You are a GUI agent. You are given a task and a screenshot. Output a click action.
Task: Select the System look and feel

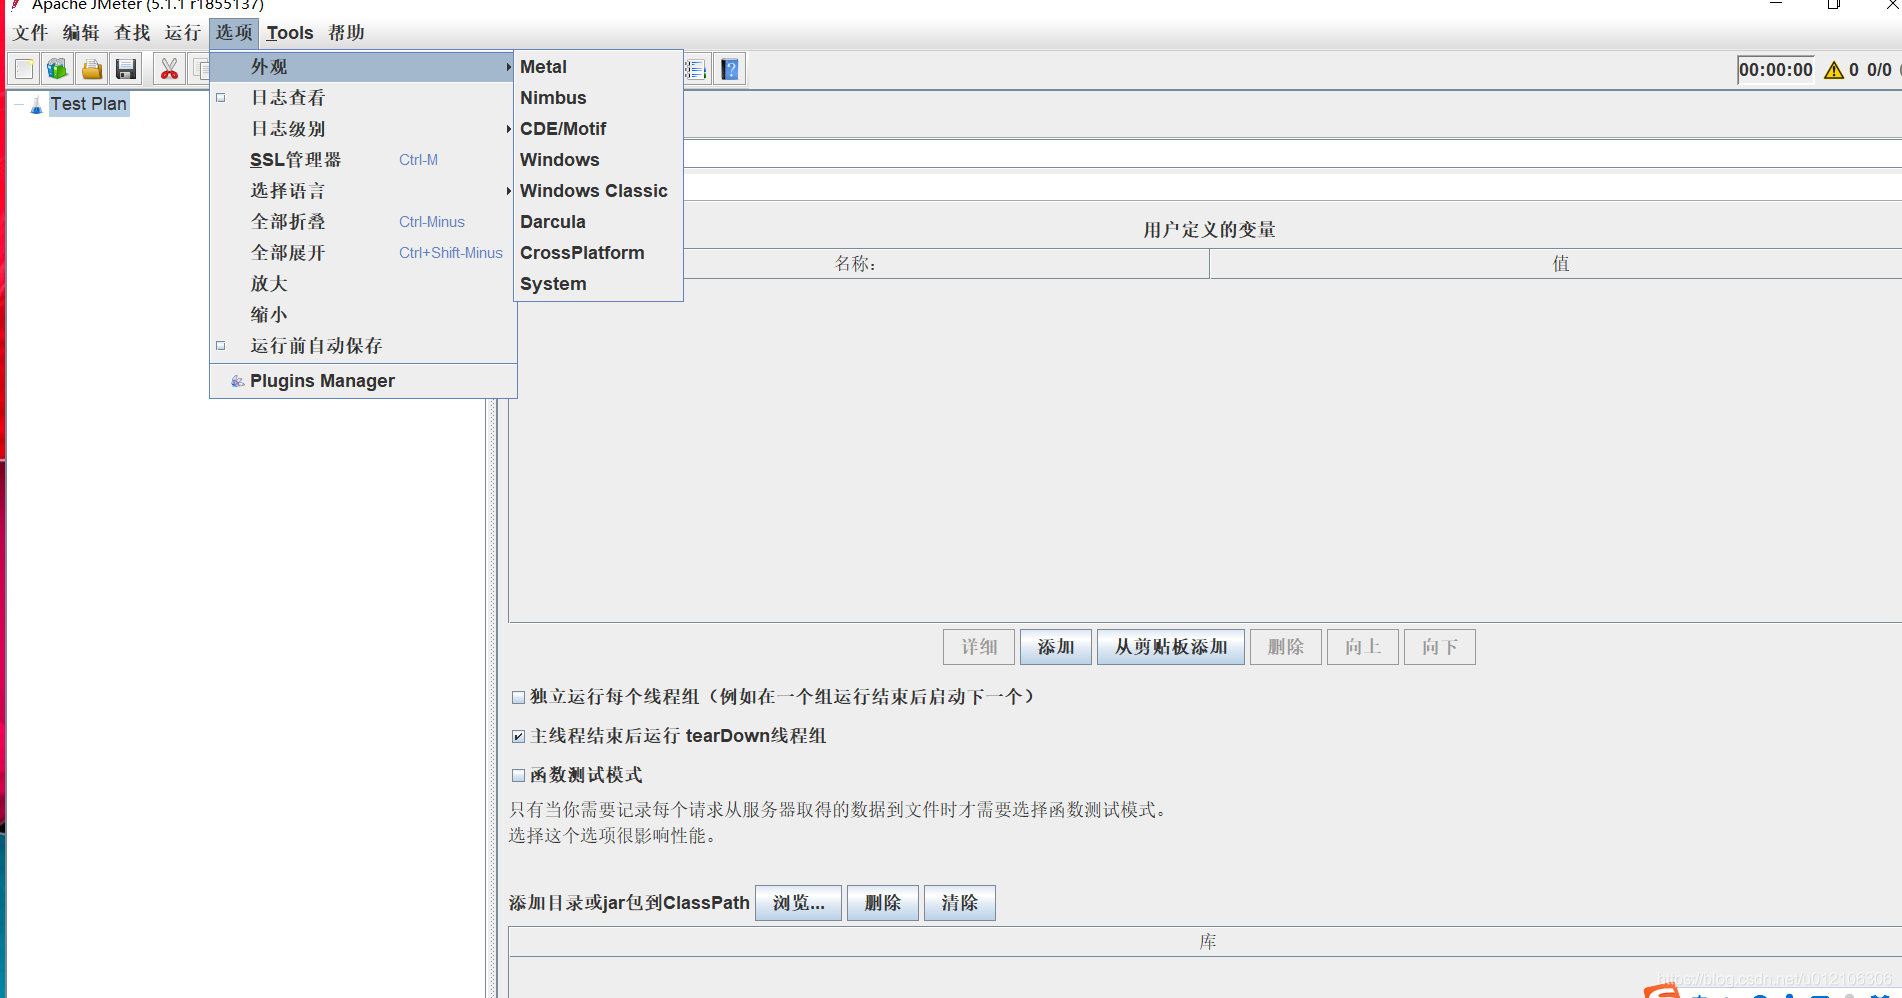coord(598,284)
